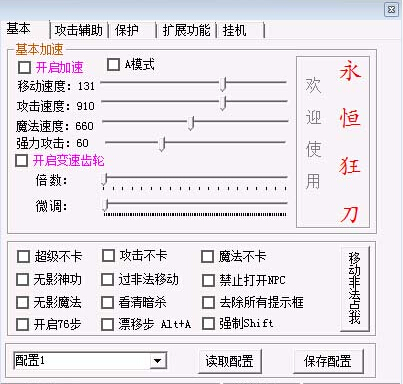This screenshot has width=403, height=384.
Task: Click the 读取配置 button
Action: pyautogui.click(x=229, y=361)
